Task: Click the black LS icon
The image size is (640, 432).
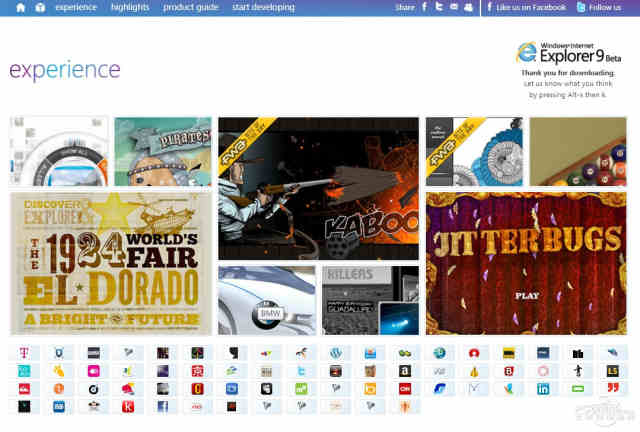Action: [x=613, y=371]
